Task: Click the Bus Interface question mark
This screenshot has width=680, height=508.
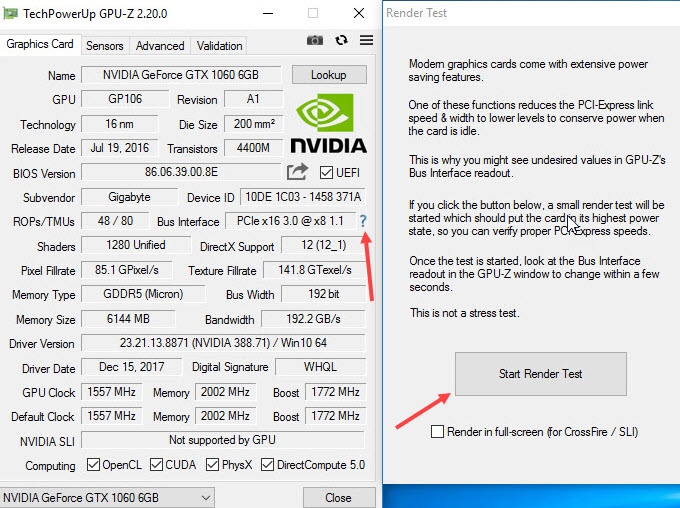Action: tap(363, 221)
